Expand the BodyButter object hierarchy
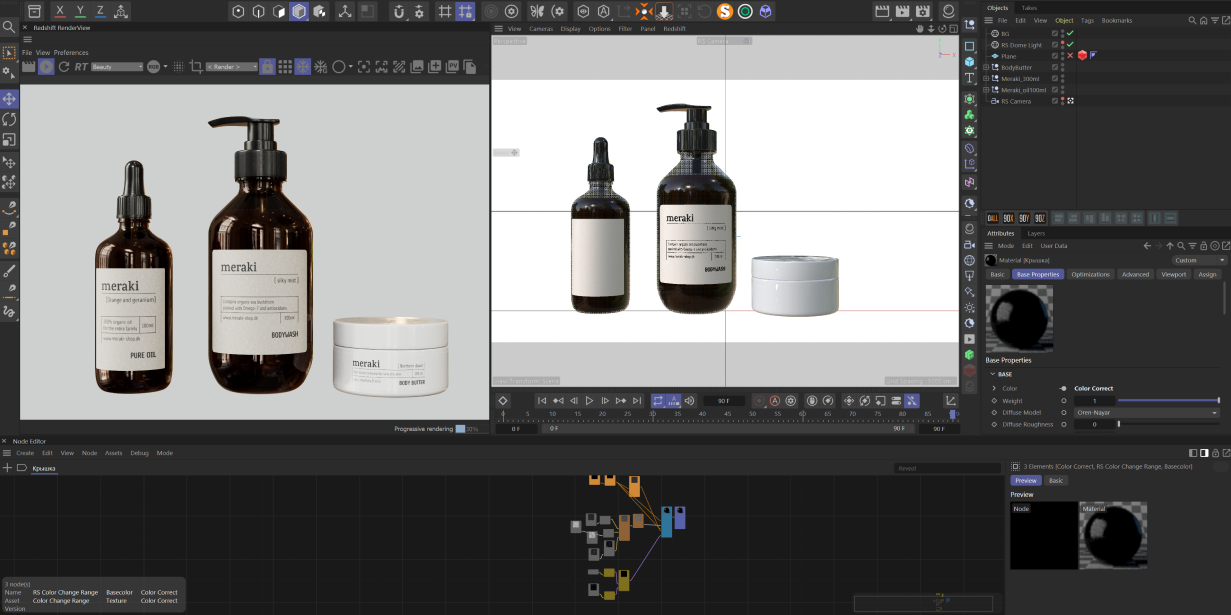Image resolution: width=1231 pixels, height=615 pixels. [x=986, y=68]
